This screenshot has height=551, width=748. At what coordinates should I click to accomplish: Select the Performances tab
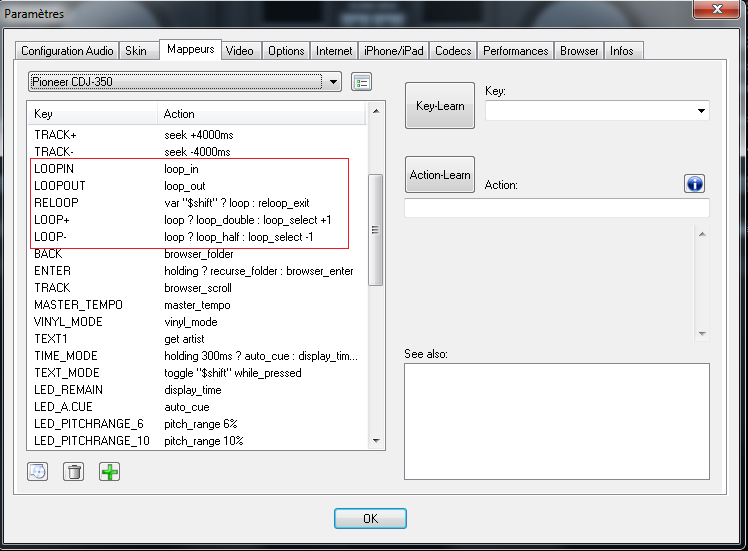pyautogui.click(x=515, y=51)
